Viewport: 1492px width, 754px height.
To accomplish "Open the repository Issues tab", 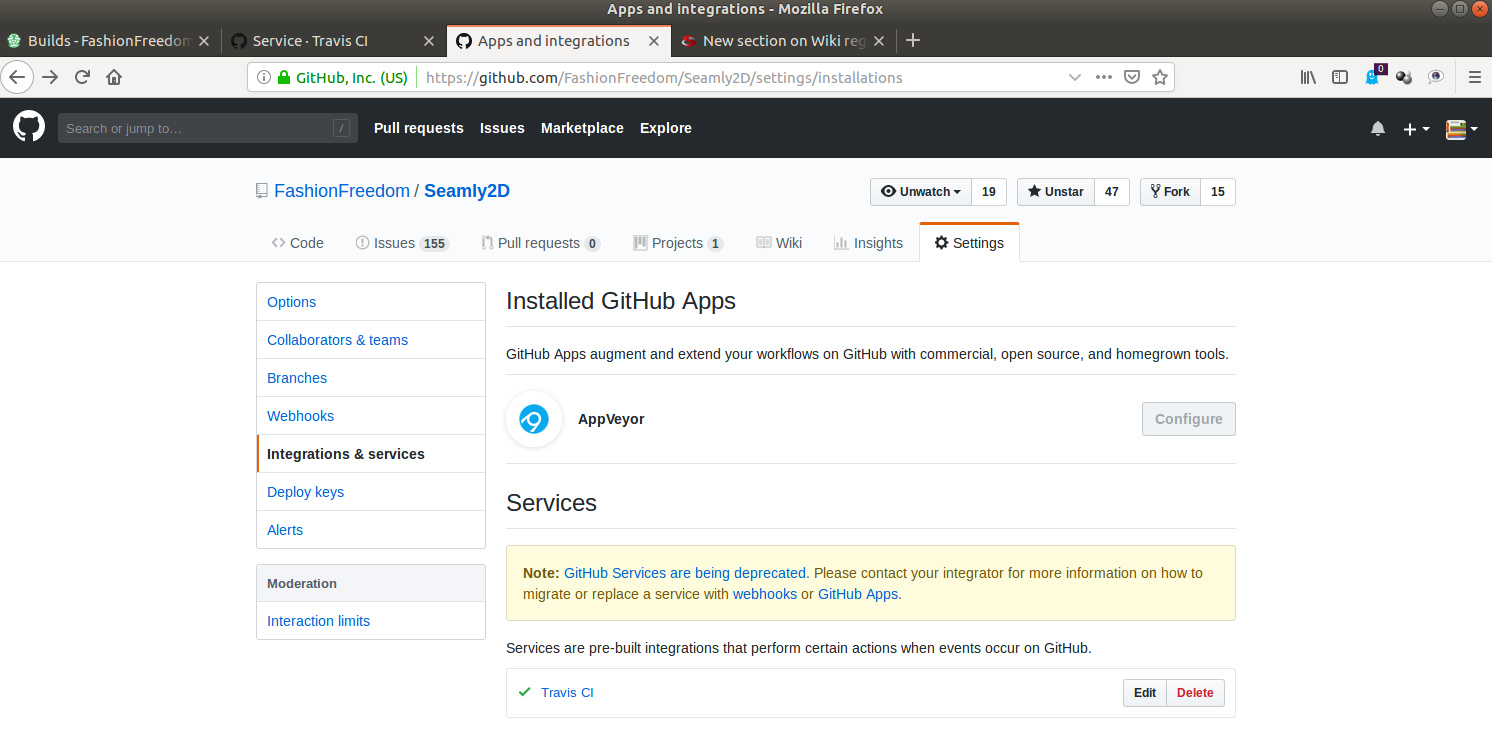I will (402, 243).
